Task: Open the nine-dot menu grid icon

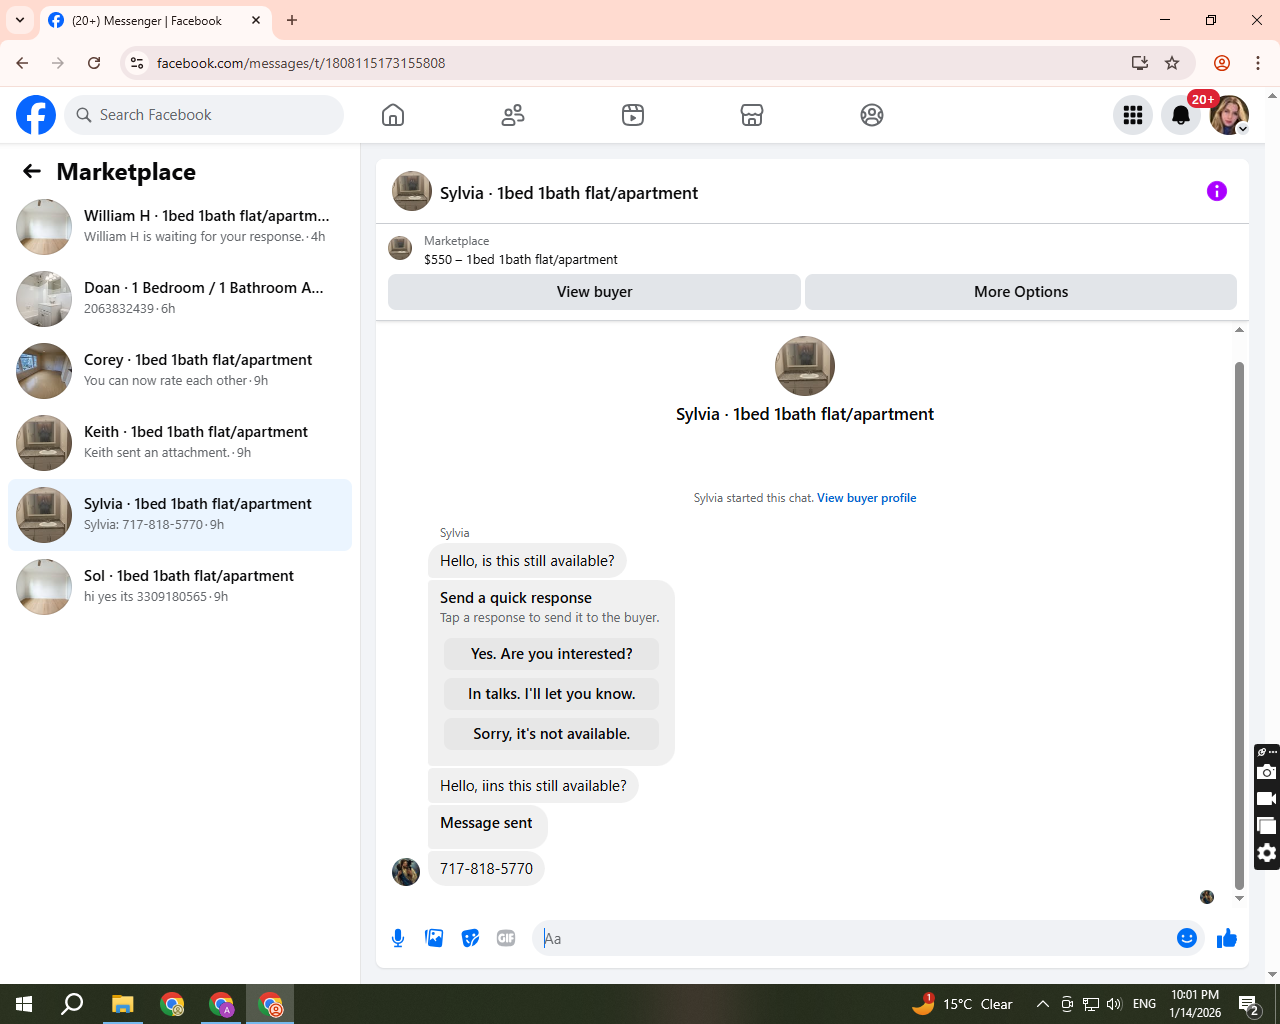Action: pos(1133,115)
